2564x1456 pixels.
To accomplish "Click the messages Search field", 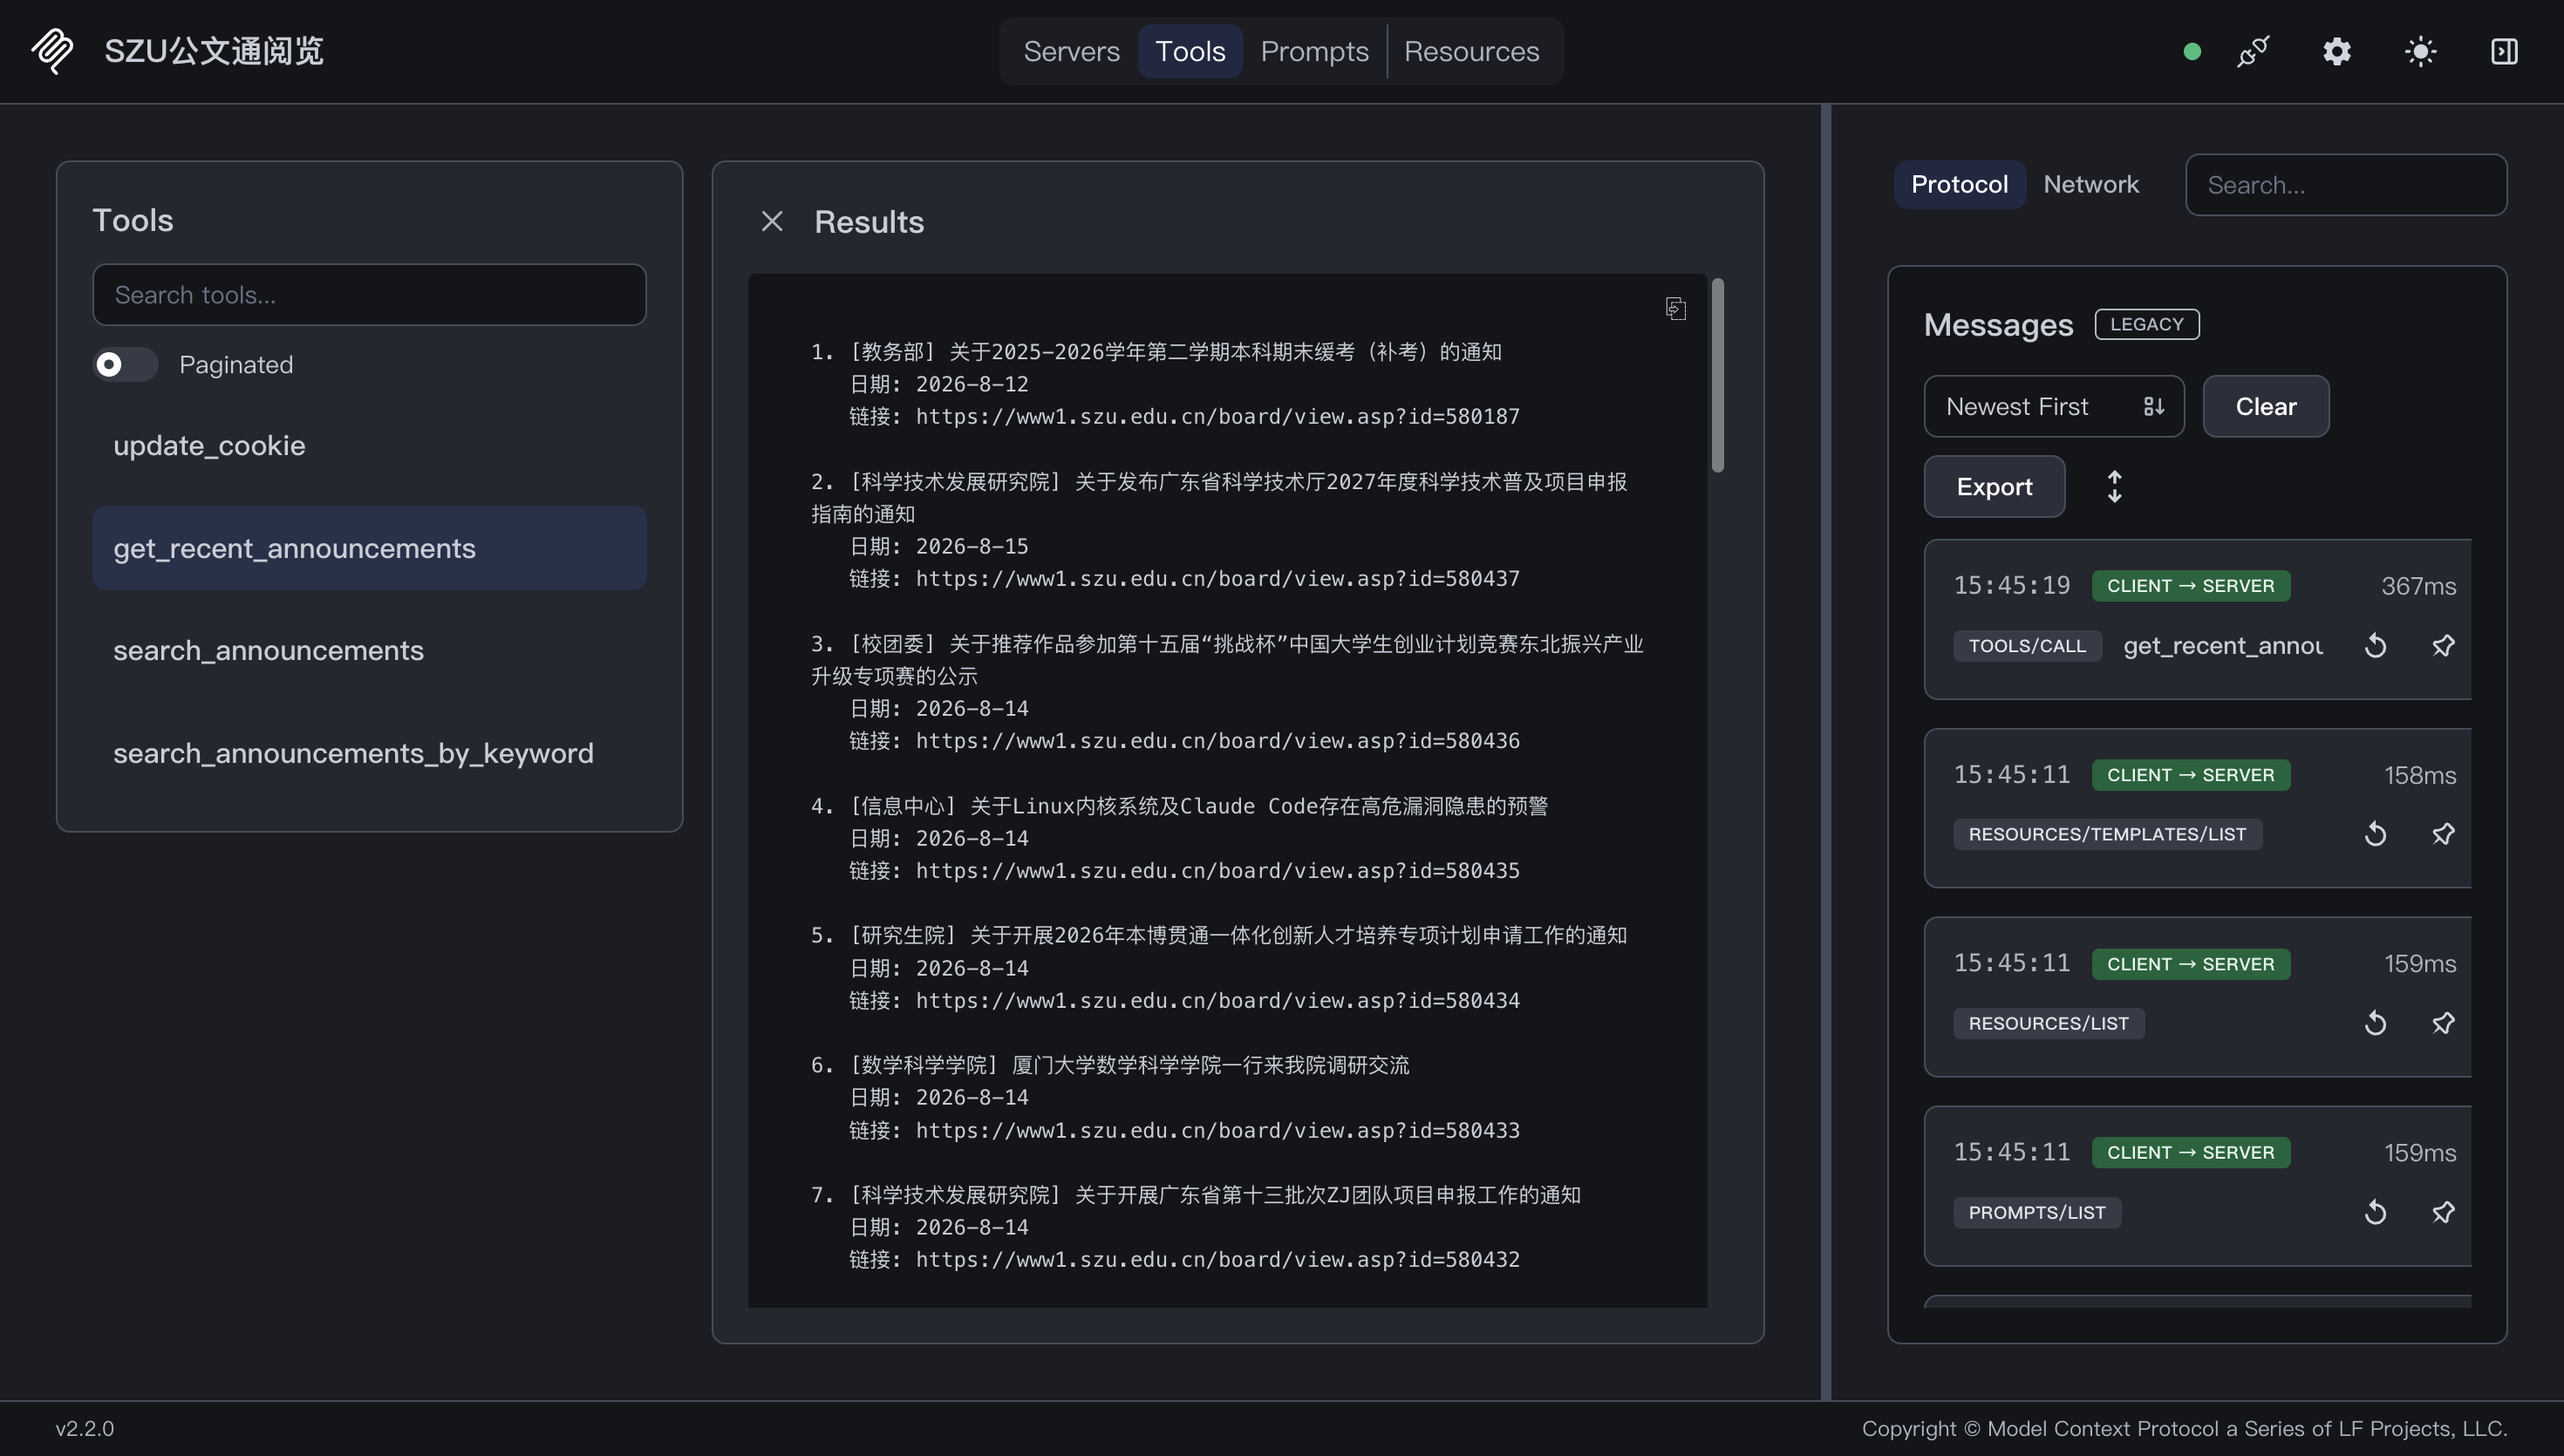I will (x=2346, y=184).
